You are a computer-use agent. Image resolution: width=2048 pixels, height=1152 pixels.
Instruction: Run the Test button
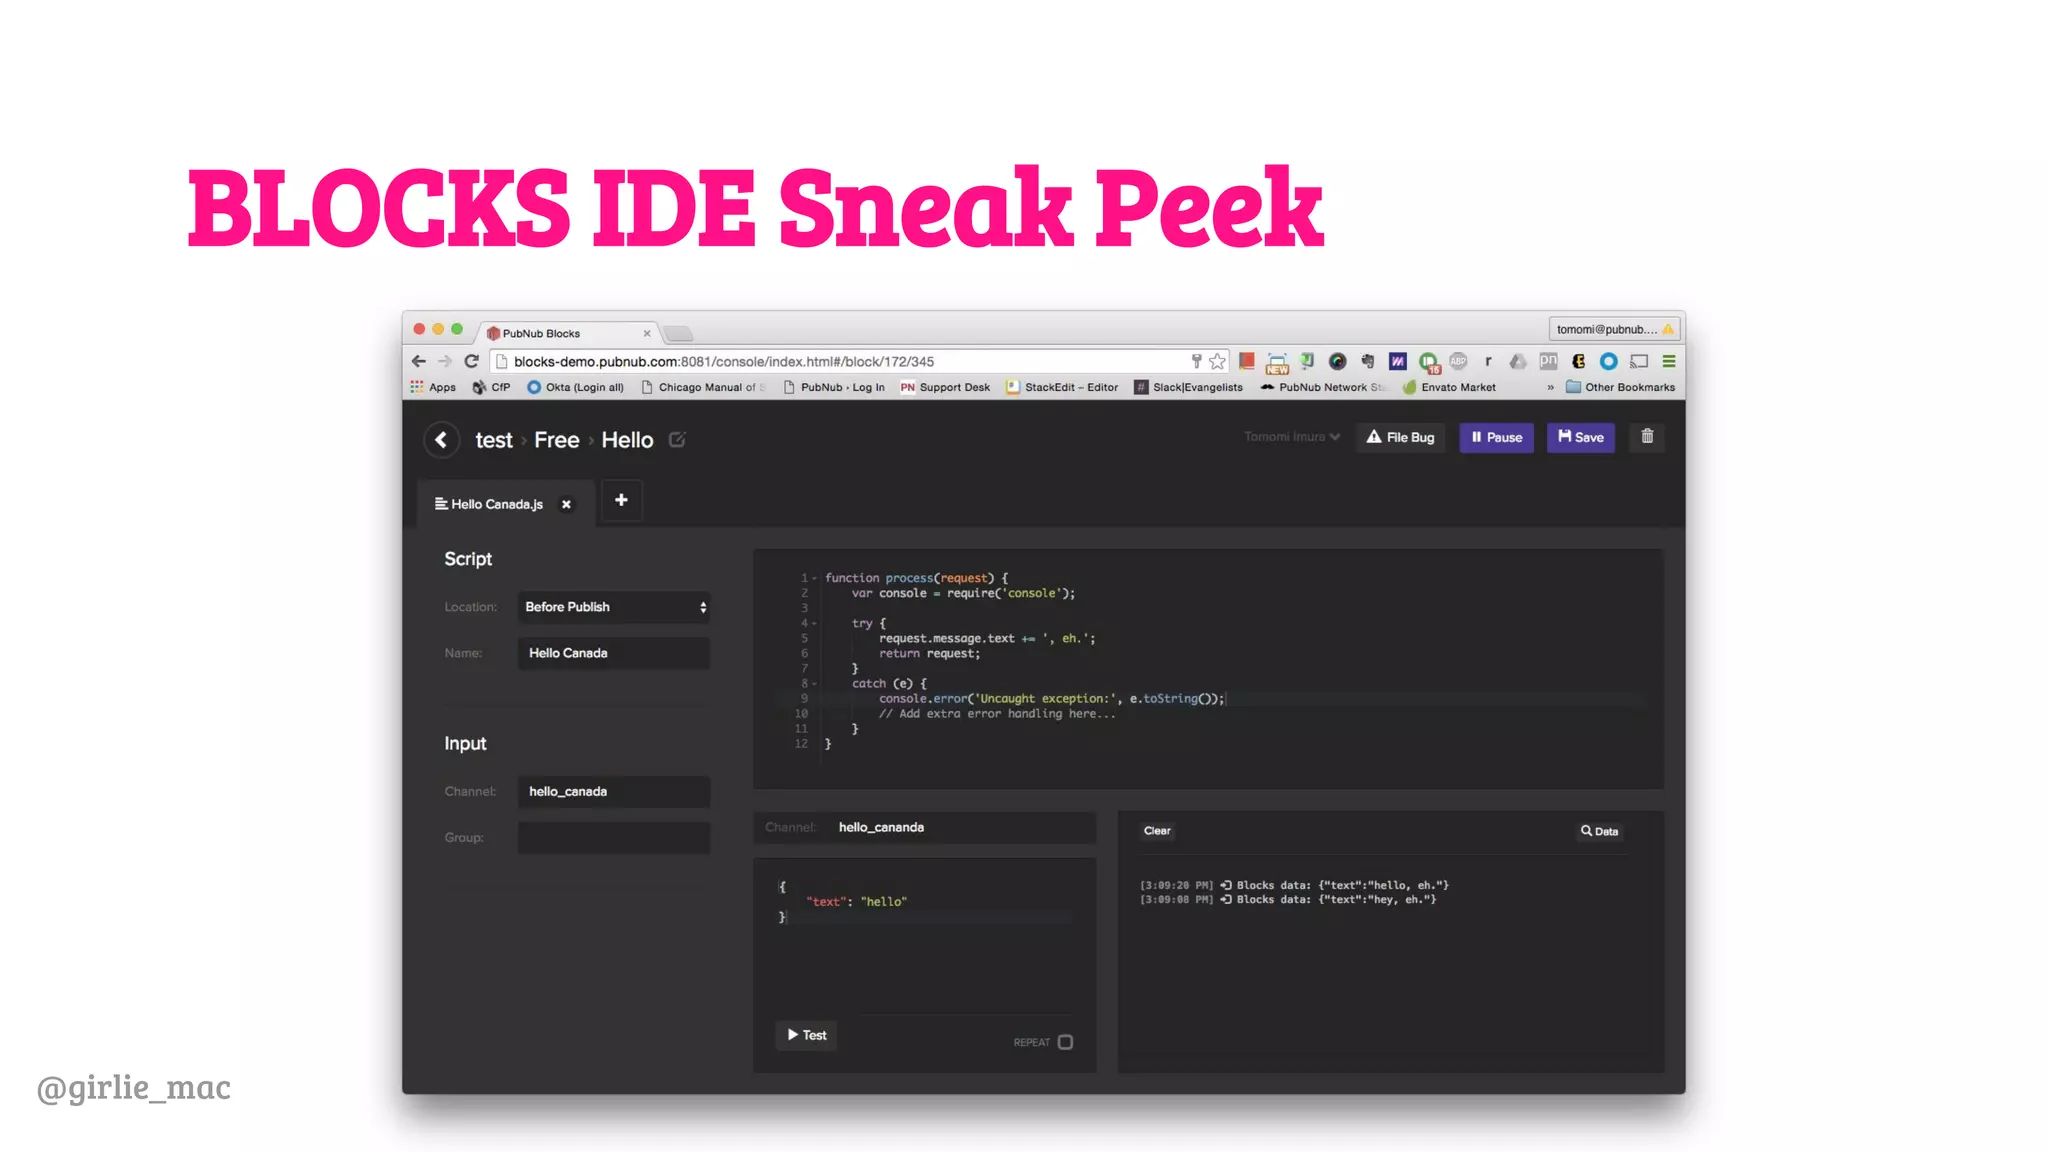click(x=806, y=1035)
